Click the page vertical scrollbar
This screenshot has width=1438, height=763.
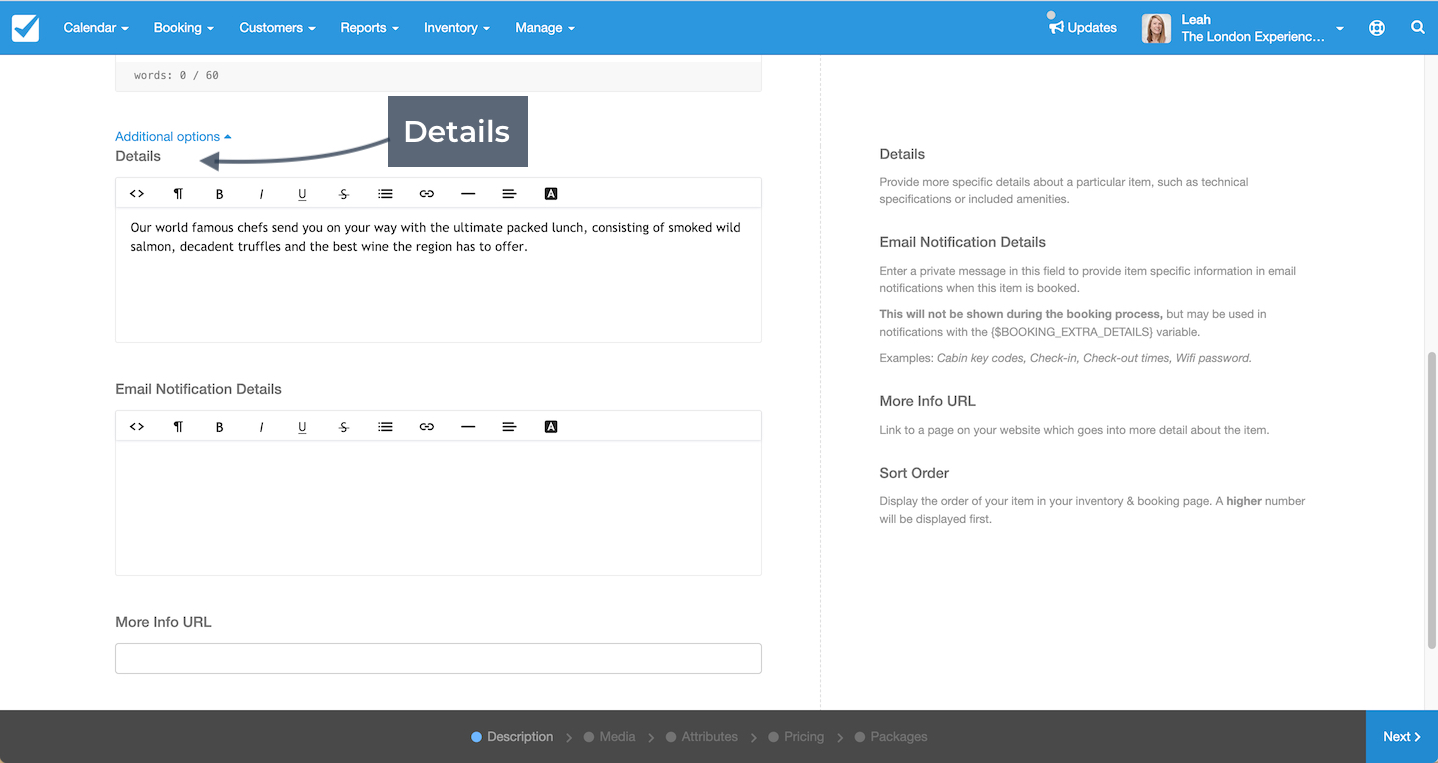(1432, 500)
